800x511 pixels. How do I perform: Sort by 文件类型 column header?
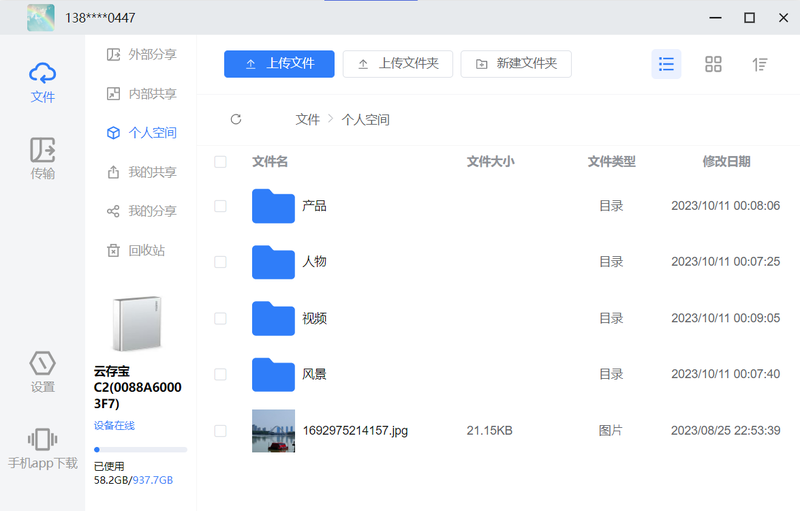611,162
